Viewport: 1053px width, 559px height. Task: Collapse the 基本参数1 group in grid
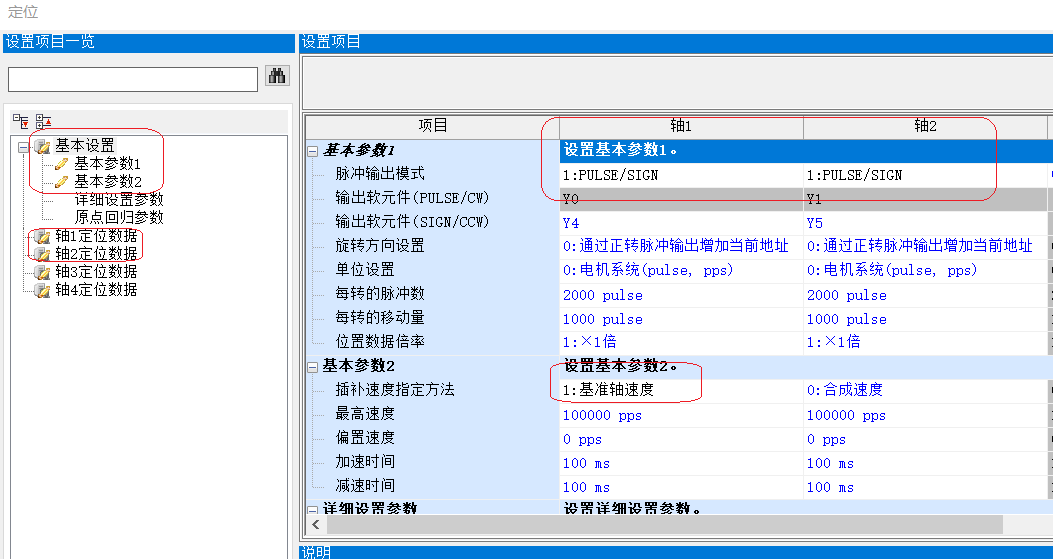(x=313, y=151)
